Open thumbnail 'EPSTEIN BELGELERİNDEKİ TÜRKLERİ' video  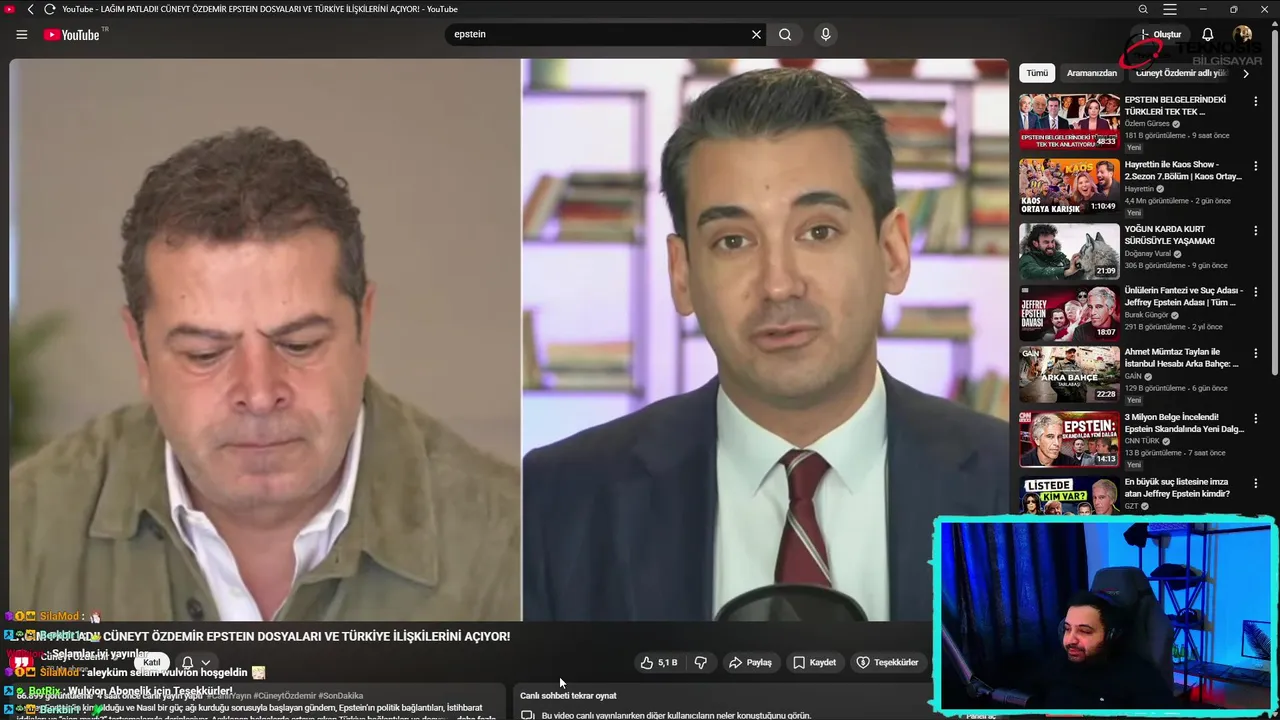[1069, 121]
